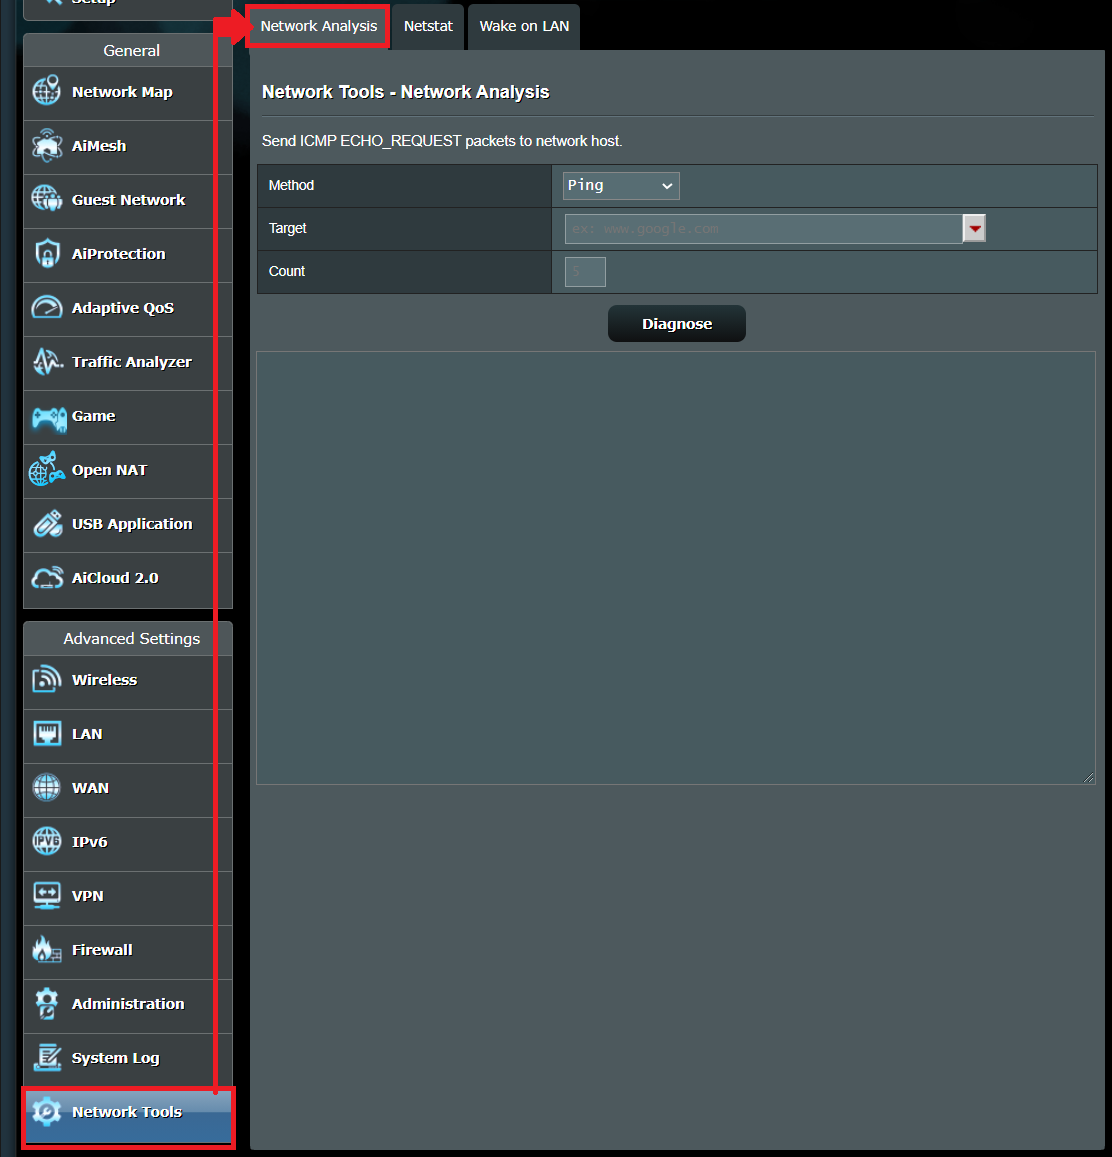Screen dimensions: 1112x1157
Task: Click the ICMP ECHO_REQUEST description text
Action: pos(442,141)
